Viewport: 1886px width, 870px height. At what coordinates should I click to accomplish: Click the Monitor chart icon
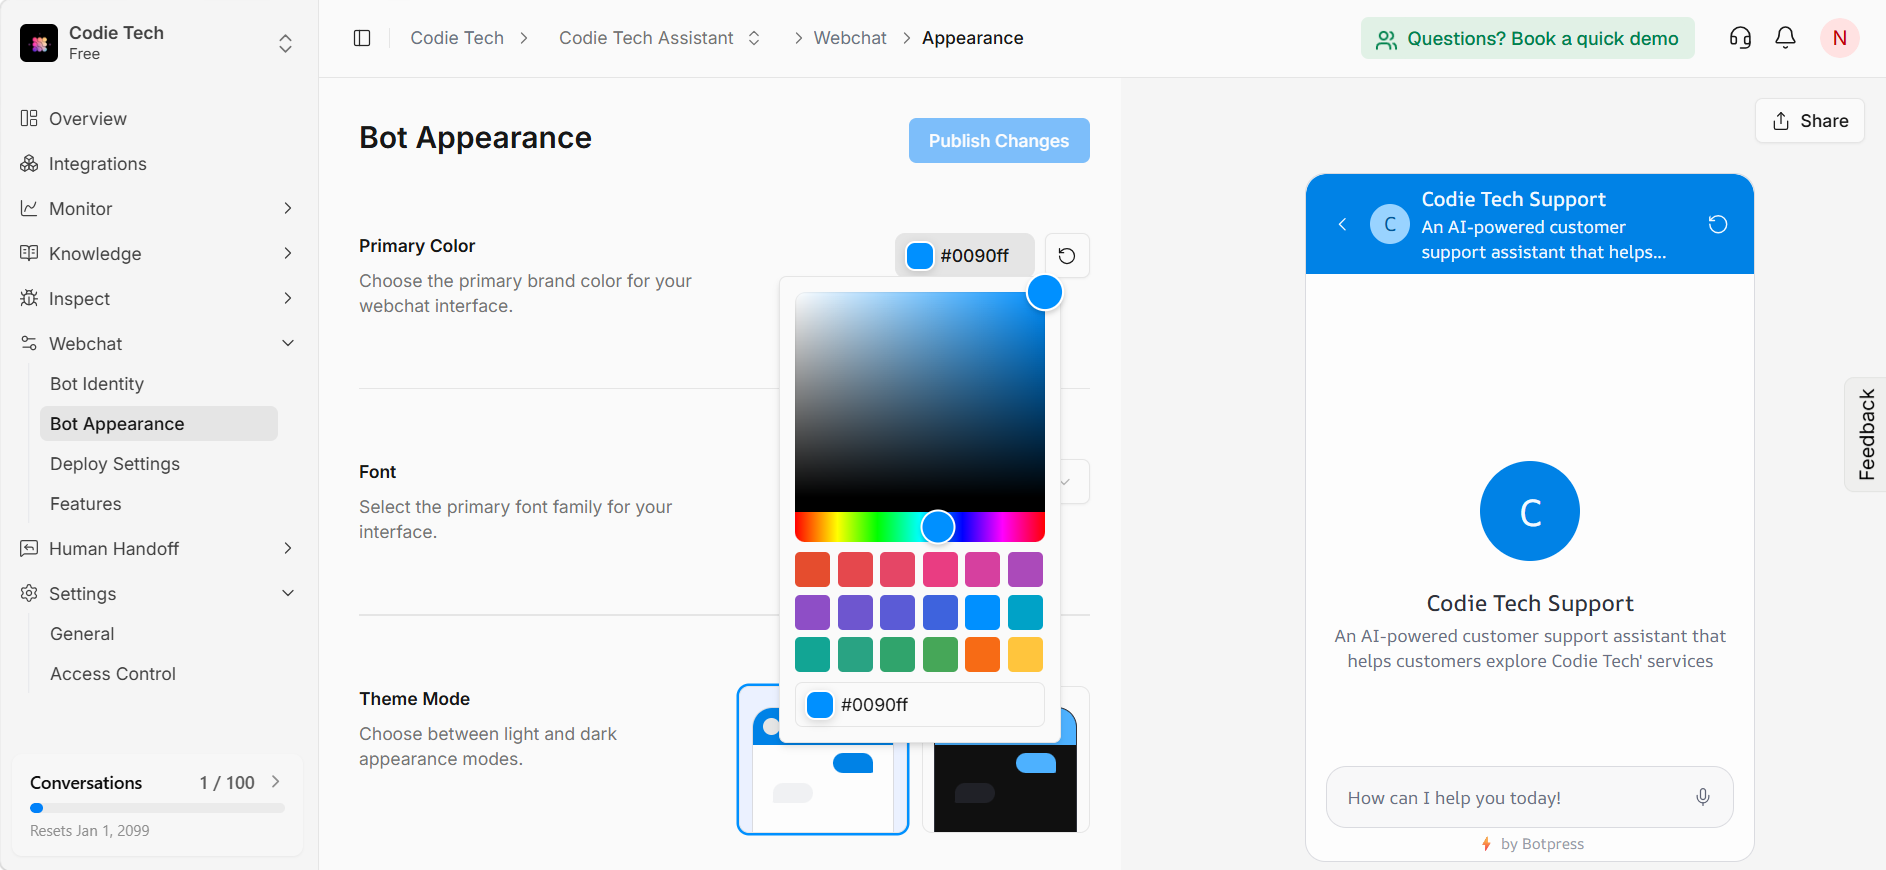click(x=29, y=208)
